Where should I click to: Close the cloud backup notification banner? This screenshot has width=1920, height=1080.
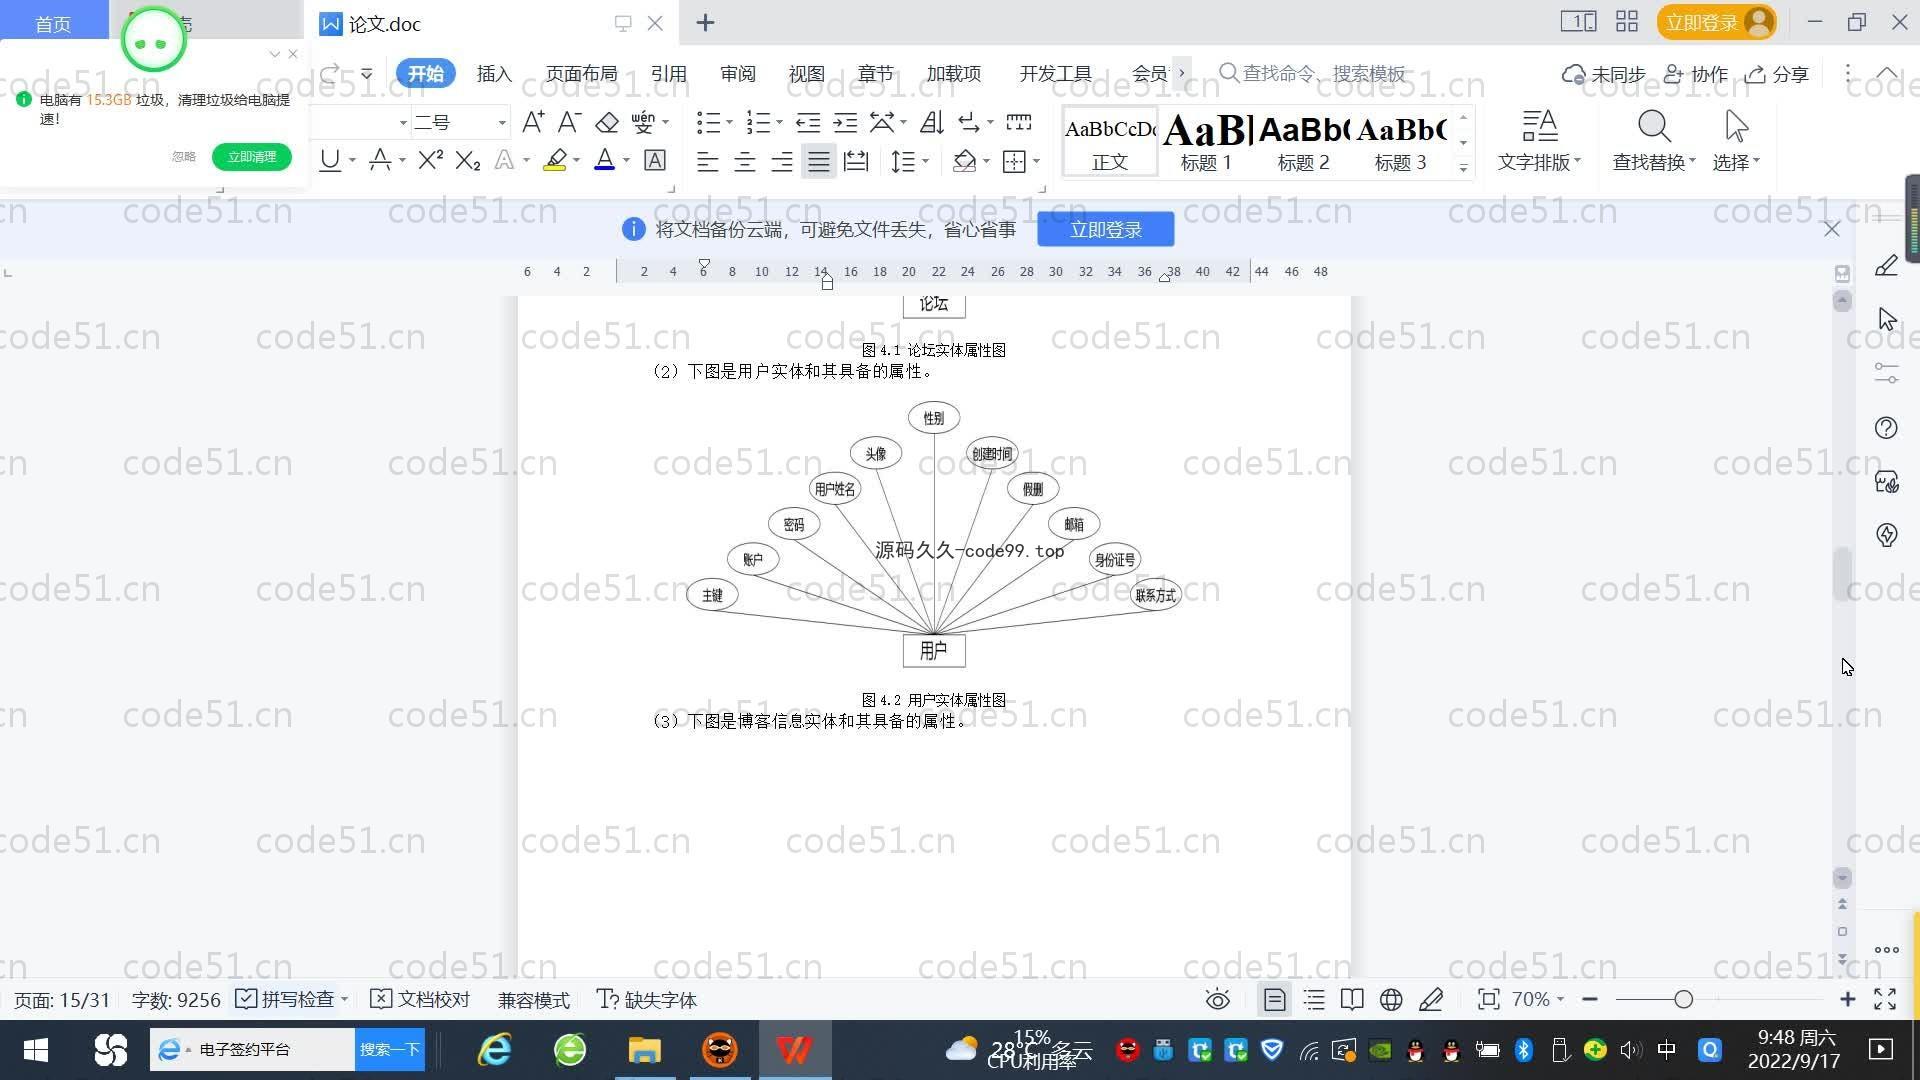(x=1831, y=229)
